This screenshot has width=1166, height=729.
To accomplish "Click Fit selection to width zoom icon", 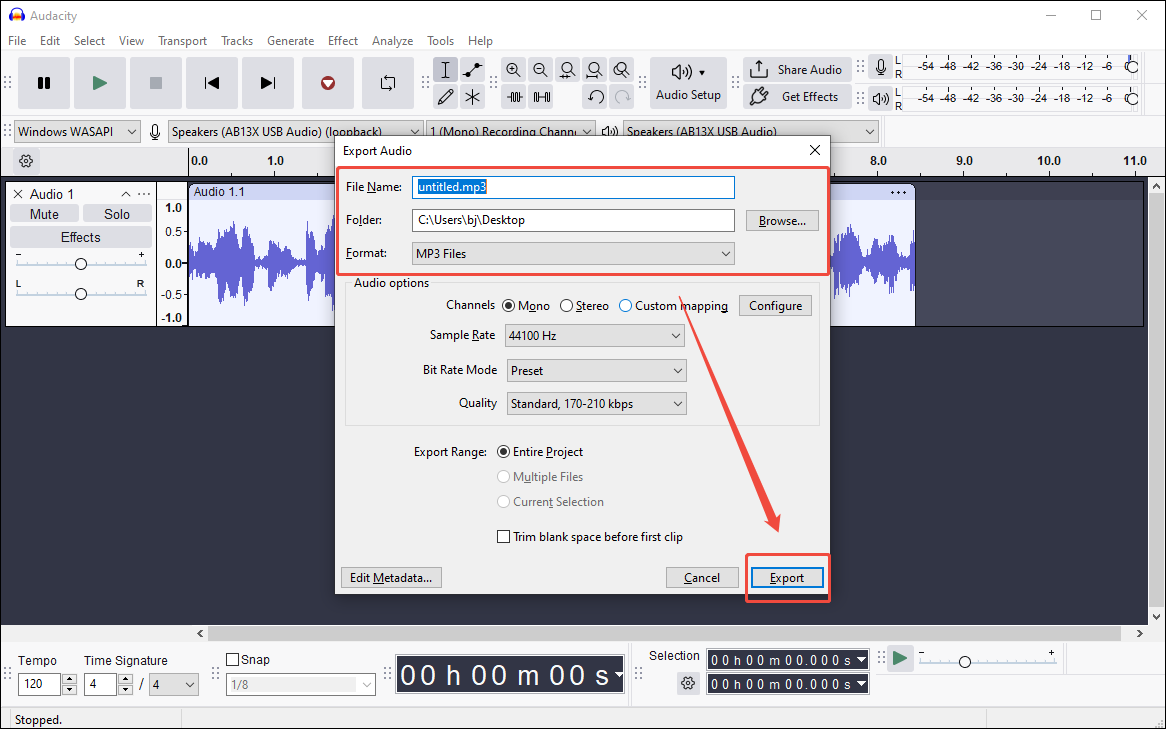I will [x=567, y=70].
